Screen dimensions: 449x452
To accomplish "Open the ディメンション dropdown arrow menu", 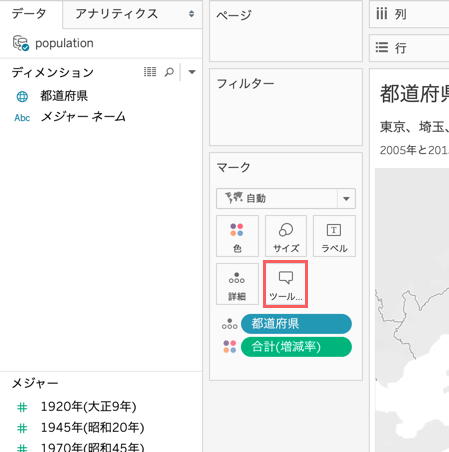I will (x=192, y=72).
